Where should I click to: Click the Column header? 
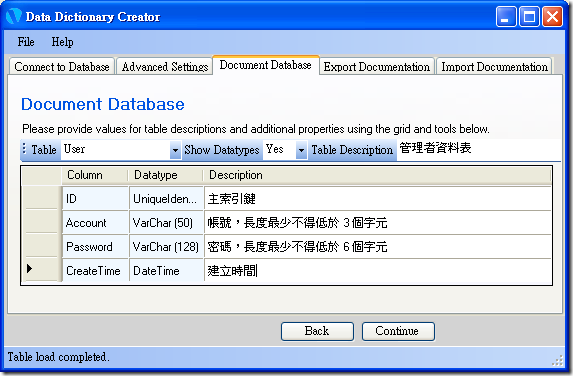pos(95,175)
